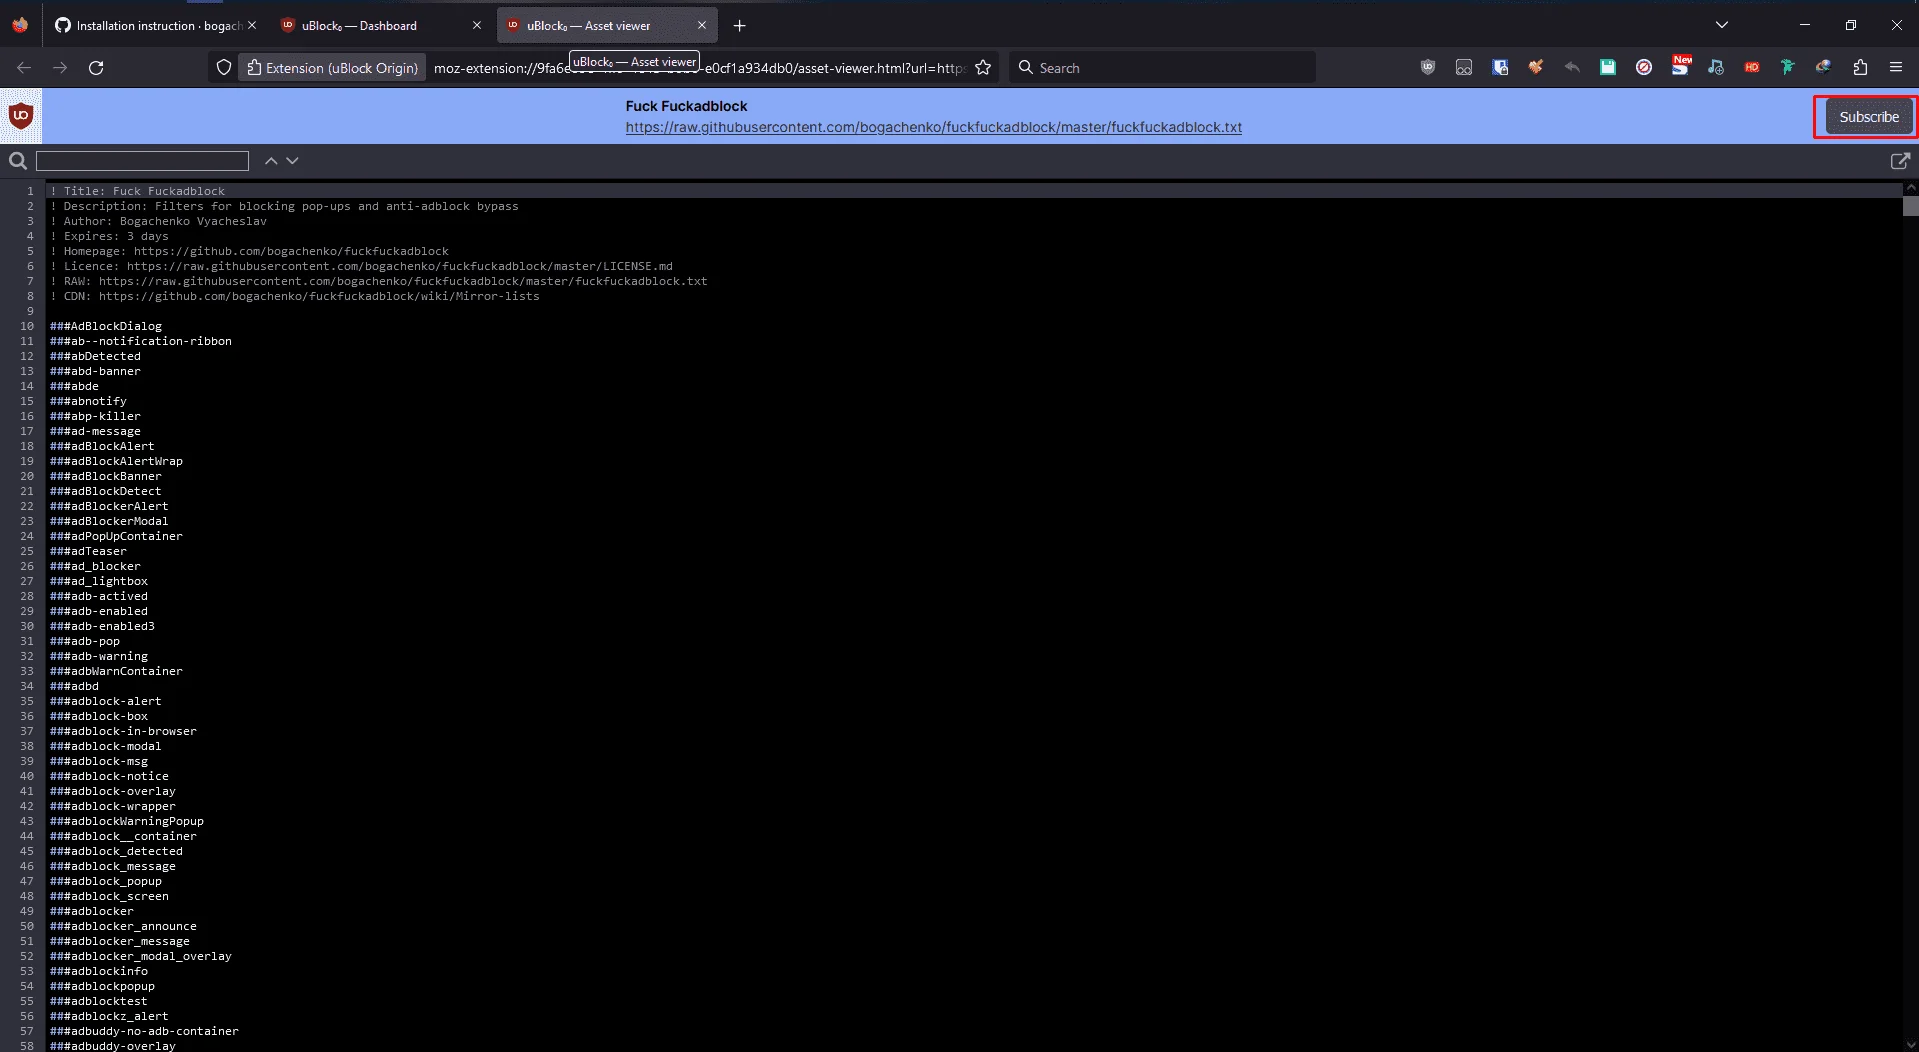Click the uBlock Origin shield logo in header

21,116
